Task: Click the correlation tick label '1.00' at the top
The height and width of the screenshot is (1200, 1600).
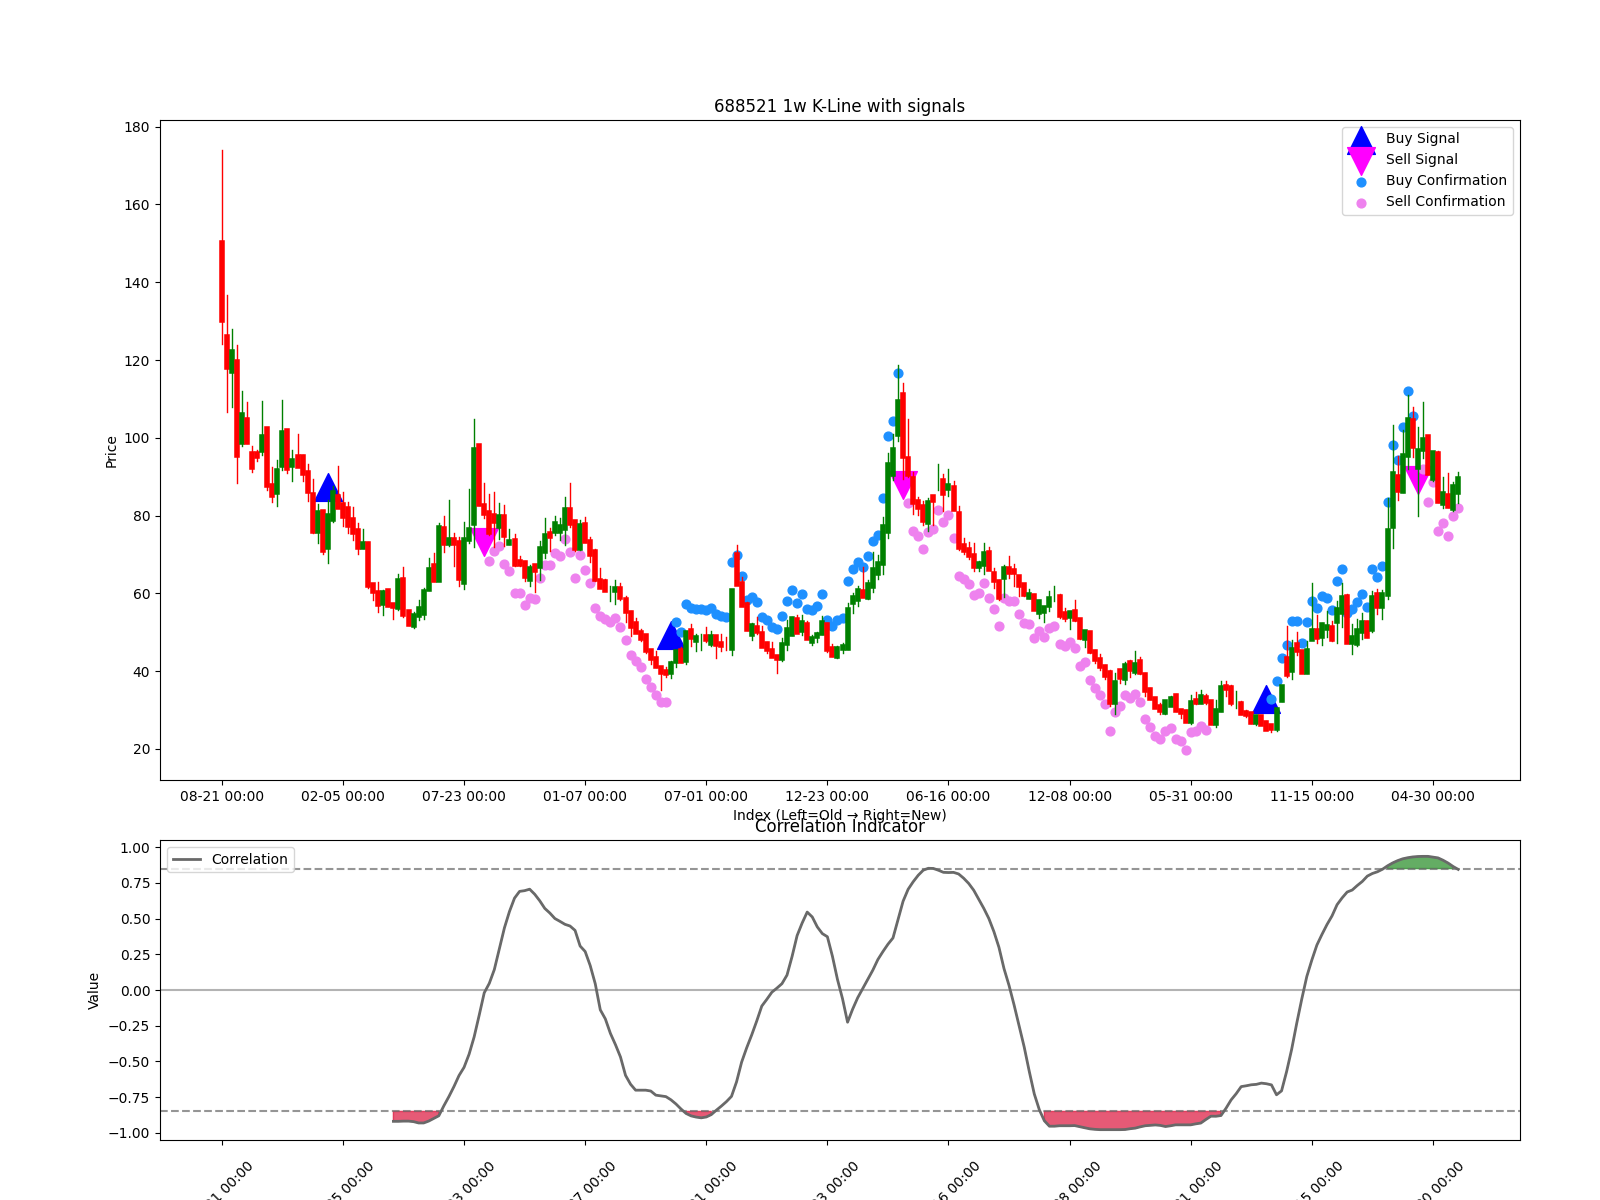Action: tap(134, 848)
